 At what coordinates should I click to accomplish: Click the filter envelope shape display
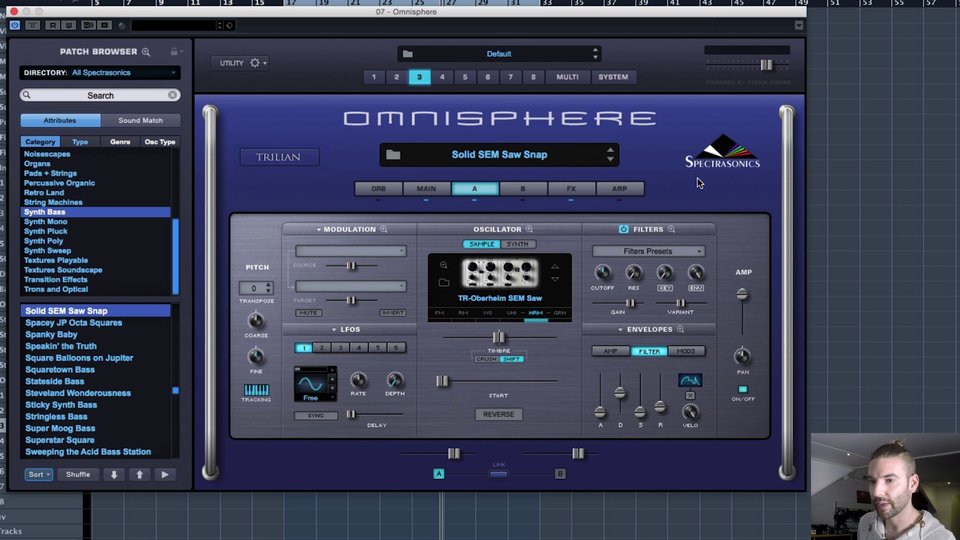tap(690, 380)
